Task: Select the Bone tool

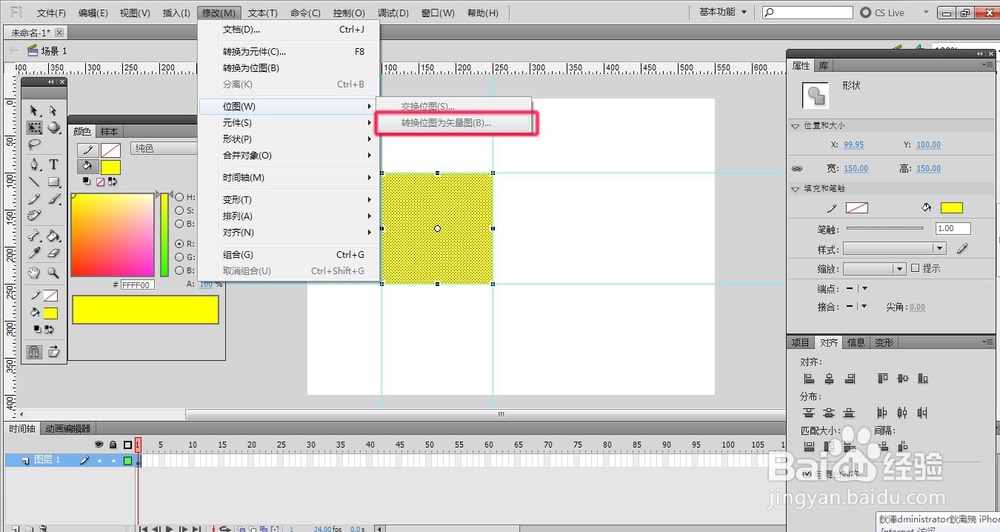Action: (34, 236)
